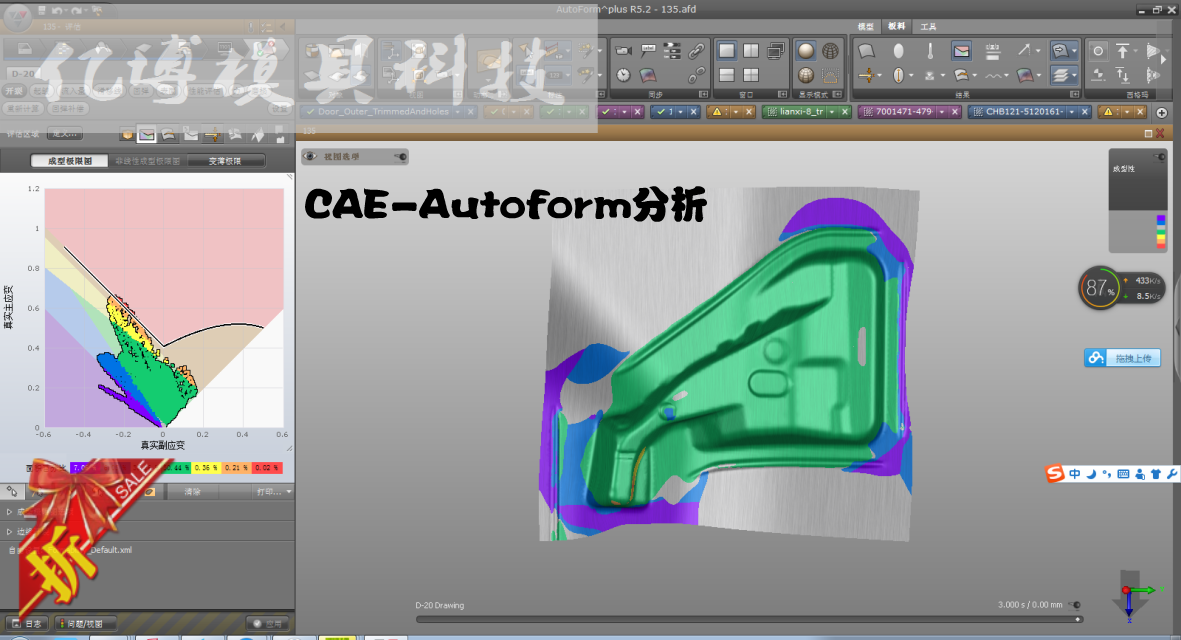
Task: Enable dotted outline display mode
Action: tap(830, 75)
